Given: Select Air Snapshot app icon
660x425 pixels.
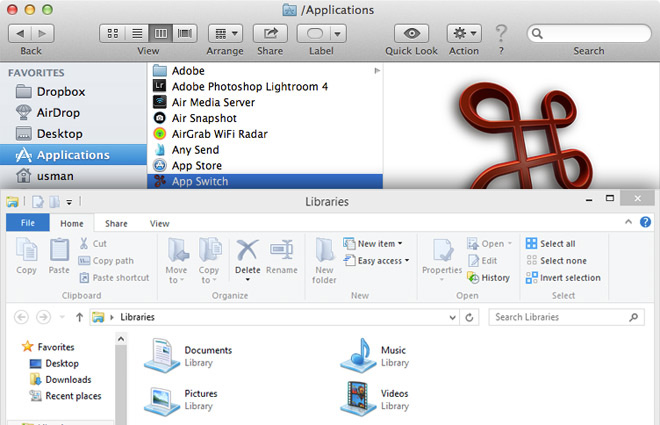Looking at the screenshot, I should (x=159, y=118).
